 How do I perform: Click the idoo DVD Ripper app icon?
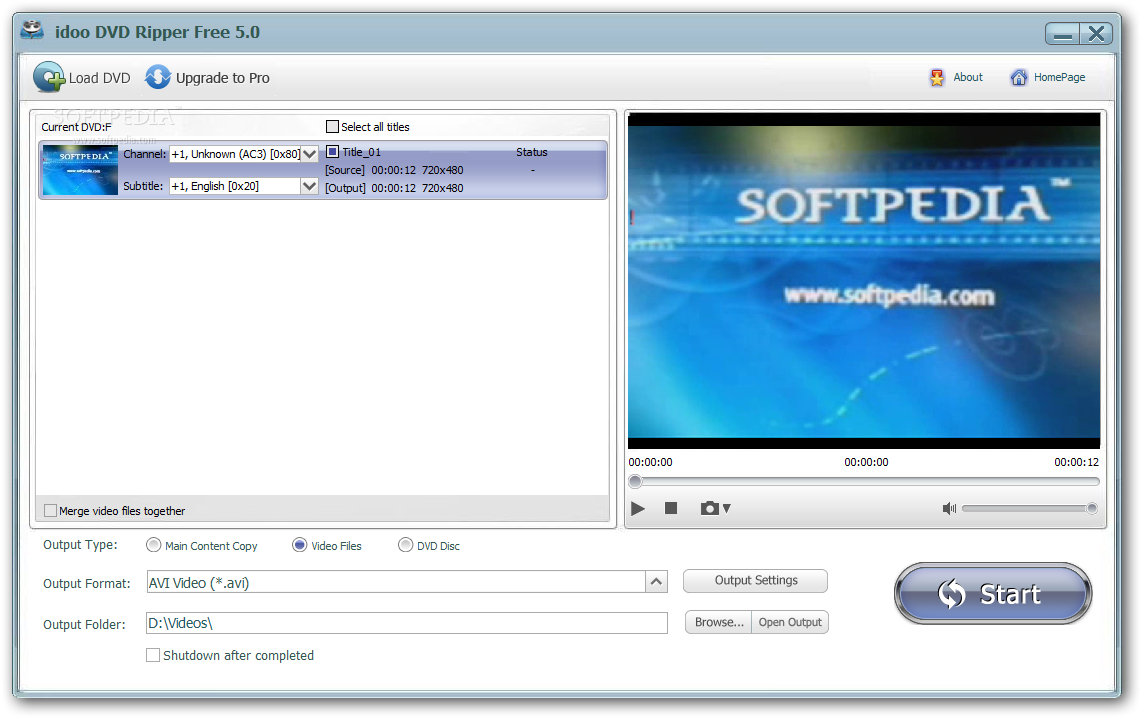[x=32, y=31]
